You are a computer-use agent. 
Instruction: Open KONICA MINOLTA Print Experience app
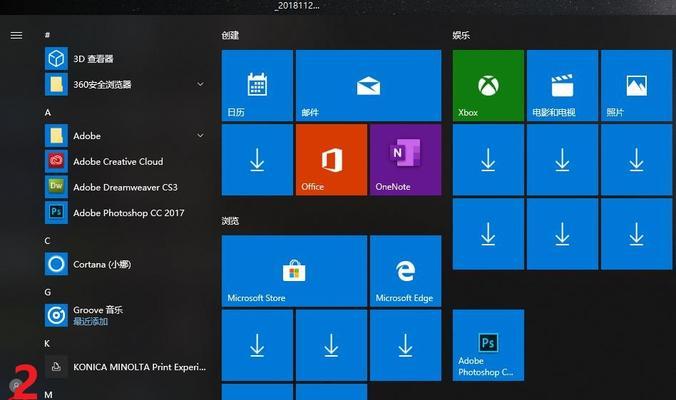pos(125,367)
